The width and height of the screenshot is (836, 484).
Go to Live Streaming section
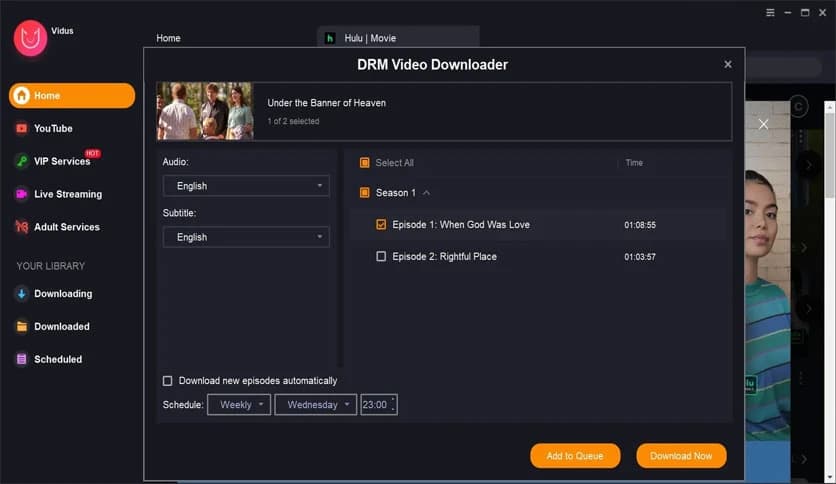[x=68, y=194]
